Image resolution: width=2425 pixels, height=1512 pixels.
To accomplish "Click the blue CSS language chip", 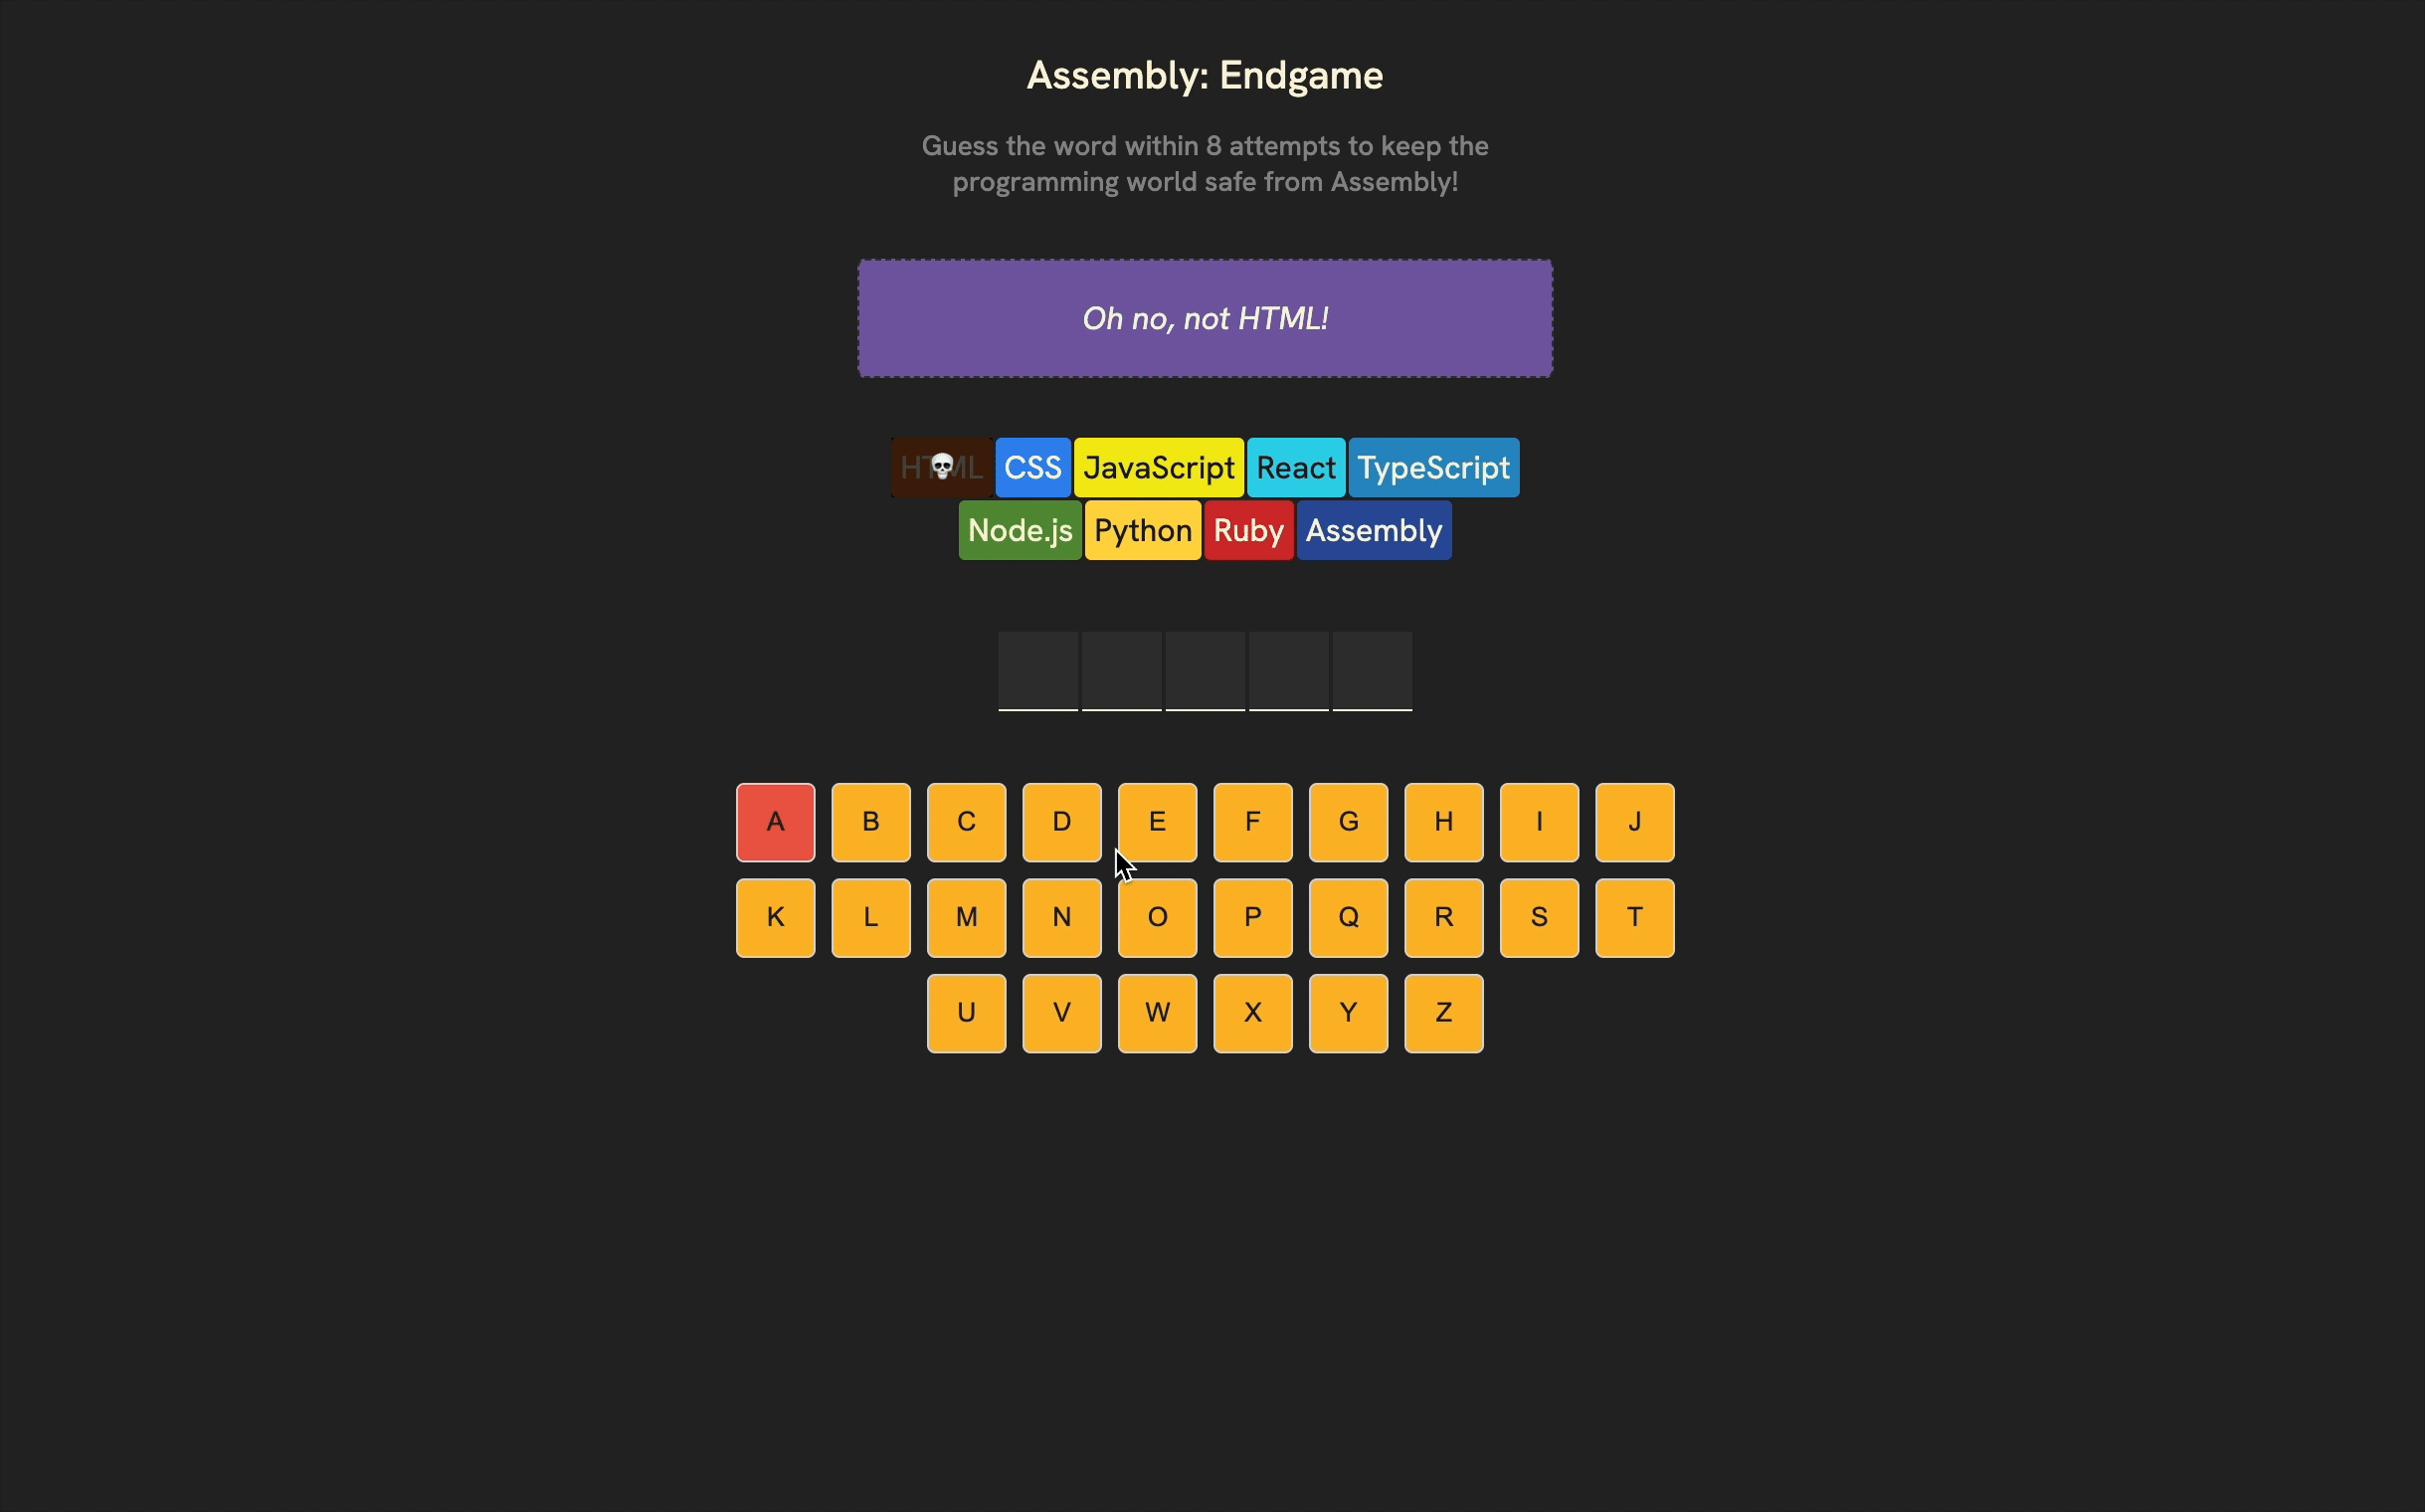I will 1032,468.
